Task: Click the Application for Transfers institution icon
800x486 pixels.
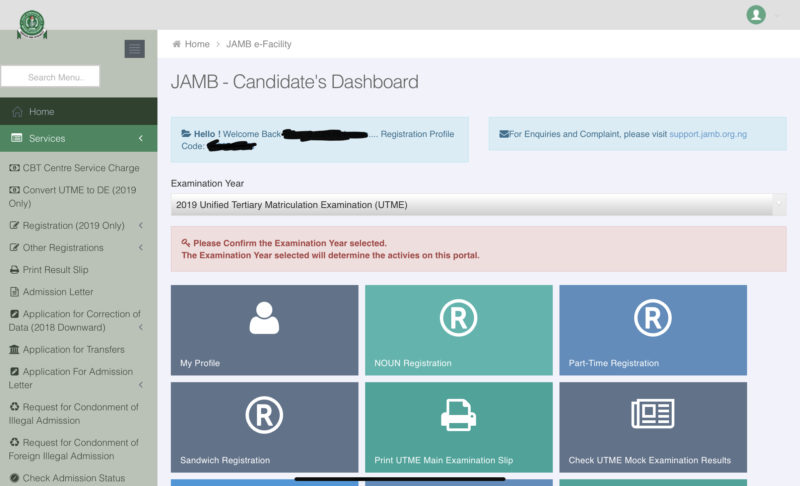Action: [14, 349]
